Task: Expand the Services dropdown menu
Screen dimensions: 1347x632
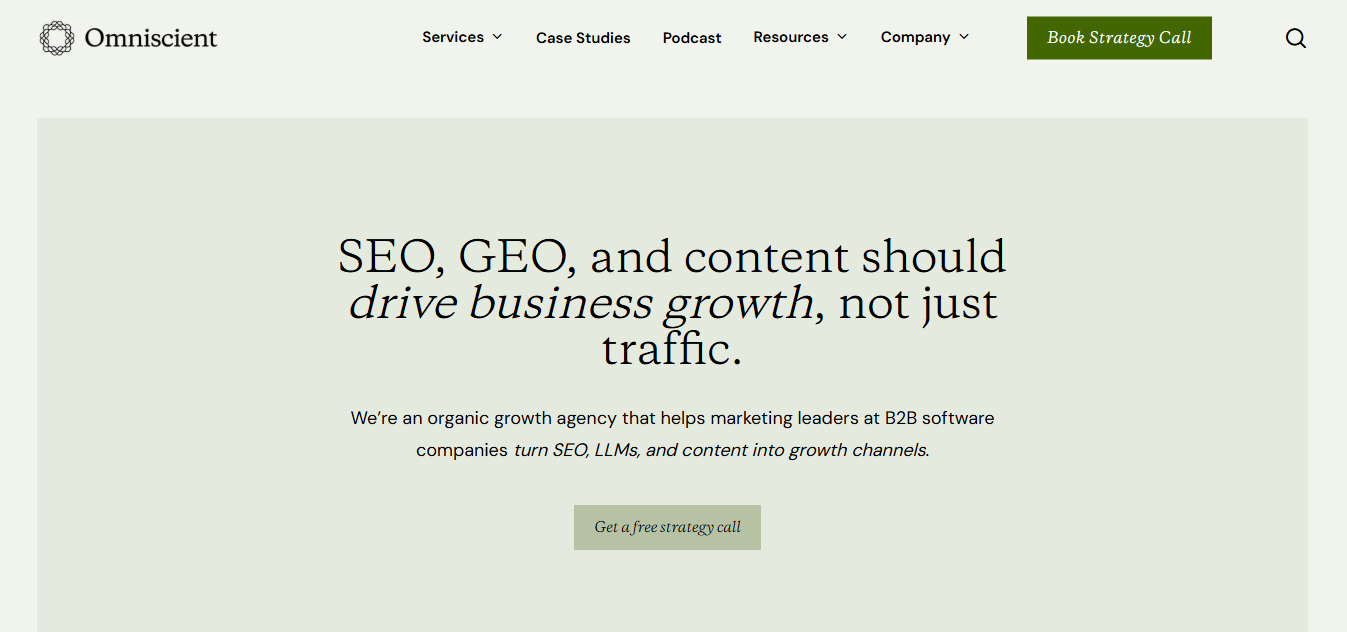Action: coord(462,37)
